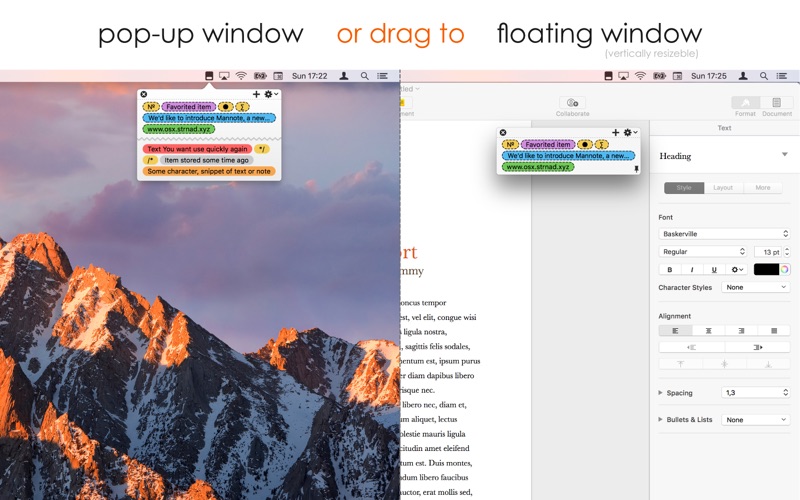Align text to bottom vertically

coord(768,364)
